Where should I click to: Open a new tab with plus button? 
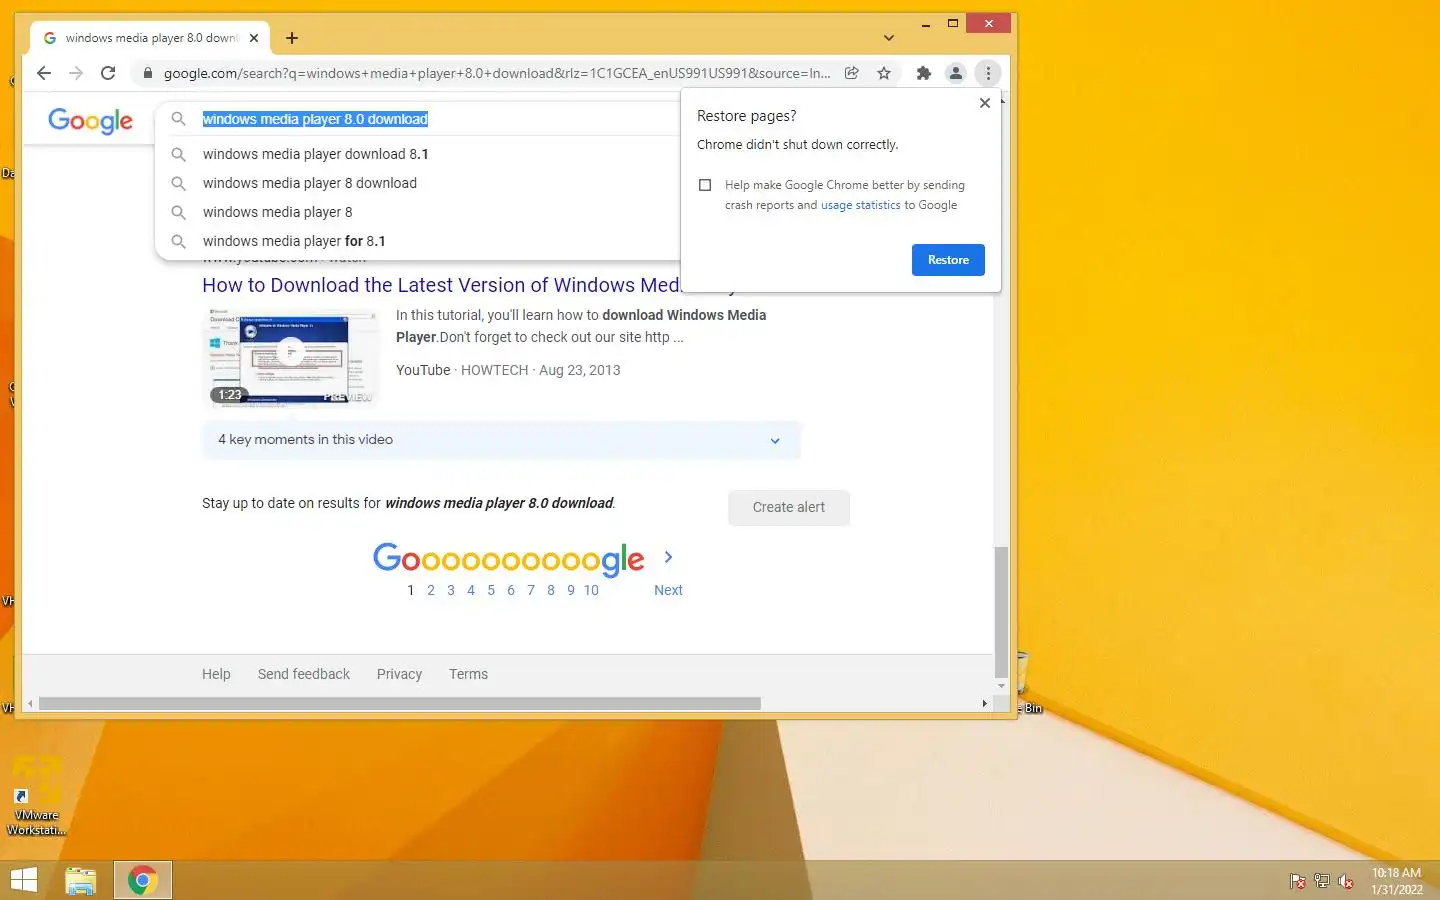point(292,38)
